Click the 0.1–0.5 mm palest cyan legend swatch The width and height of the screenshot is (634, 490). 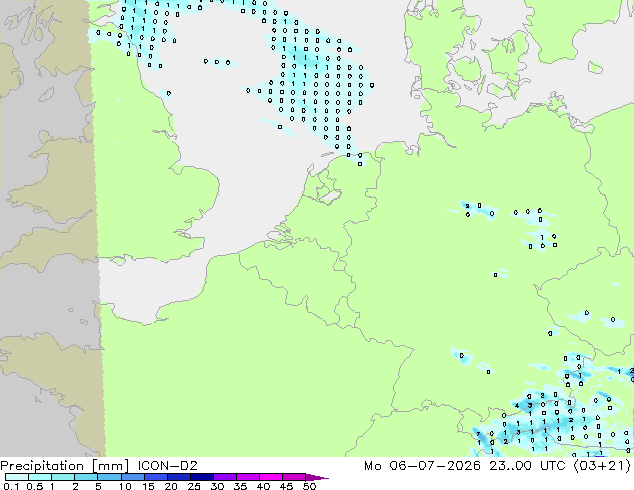point(17,477)
